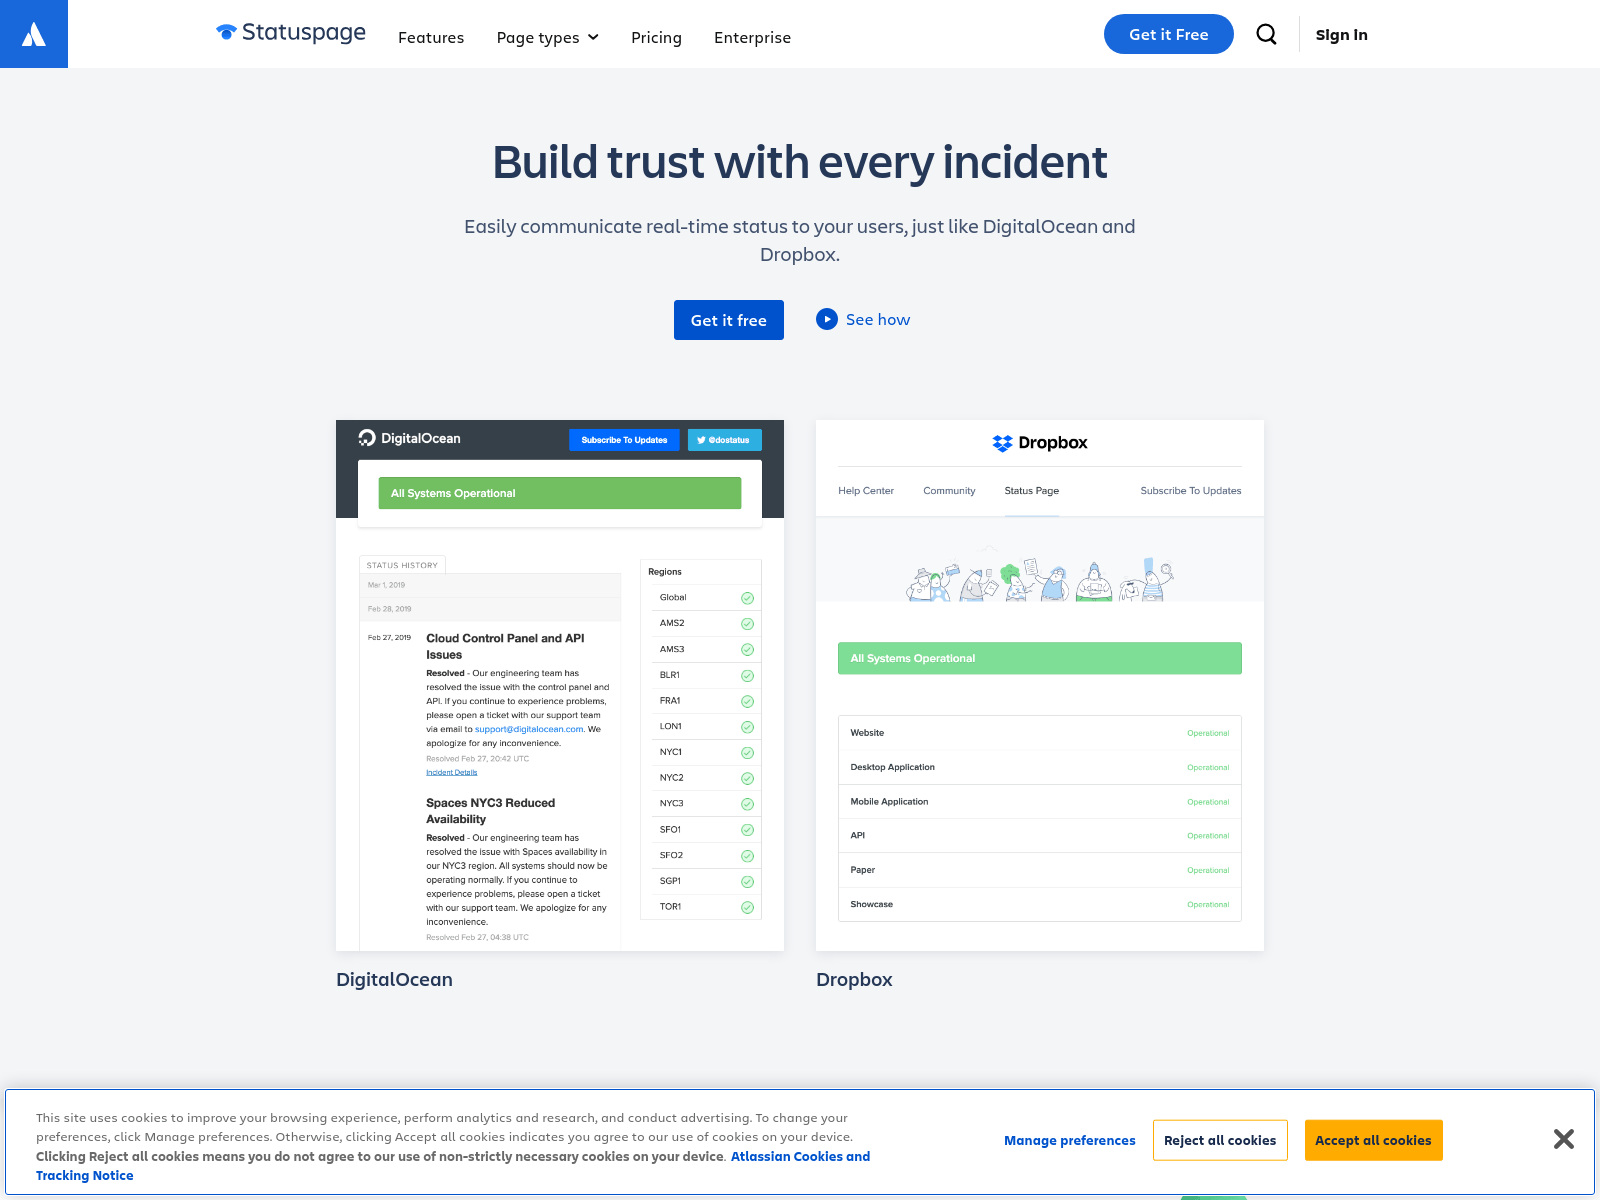Reject all cookies

click(1220, 1140)
